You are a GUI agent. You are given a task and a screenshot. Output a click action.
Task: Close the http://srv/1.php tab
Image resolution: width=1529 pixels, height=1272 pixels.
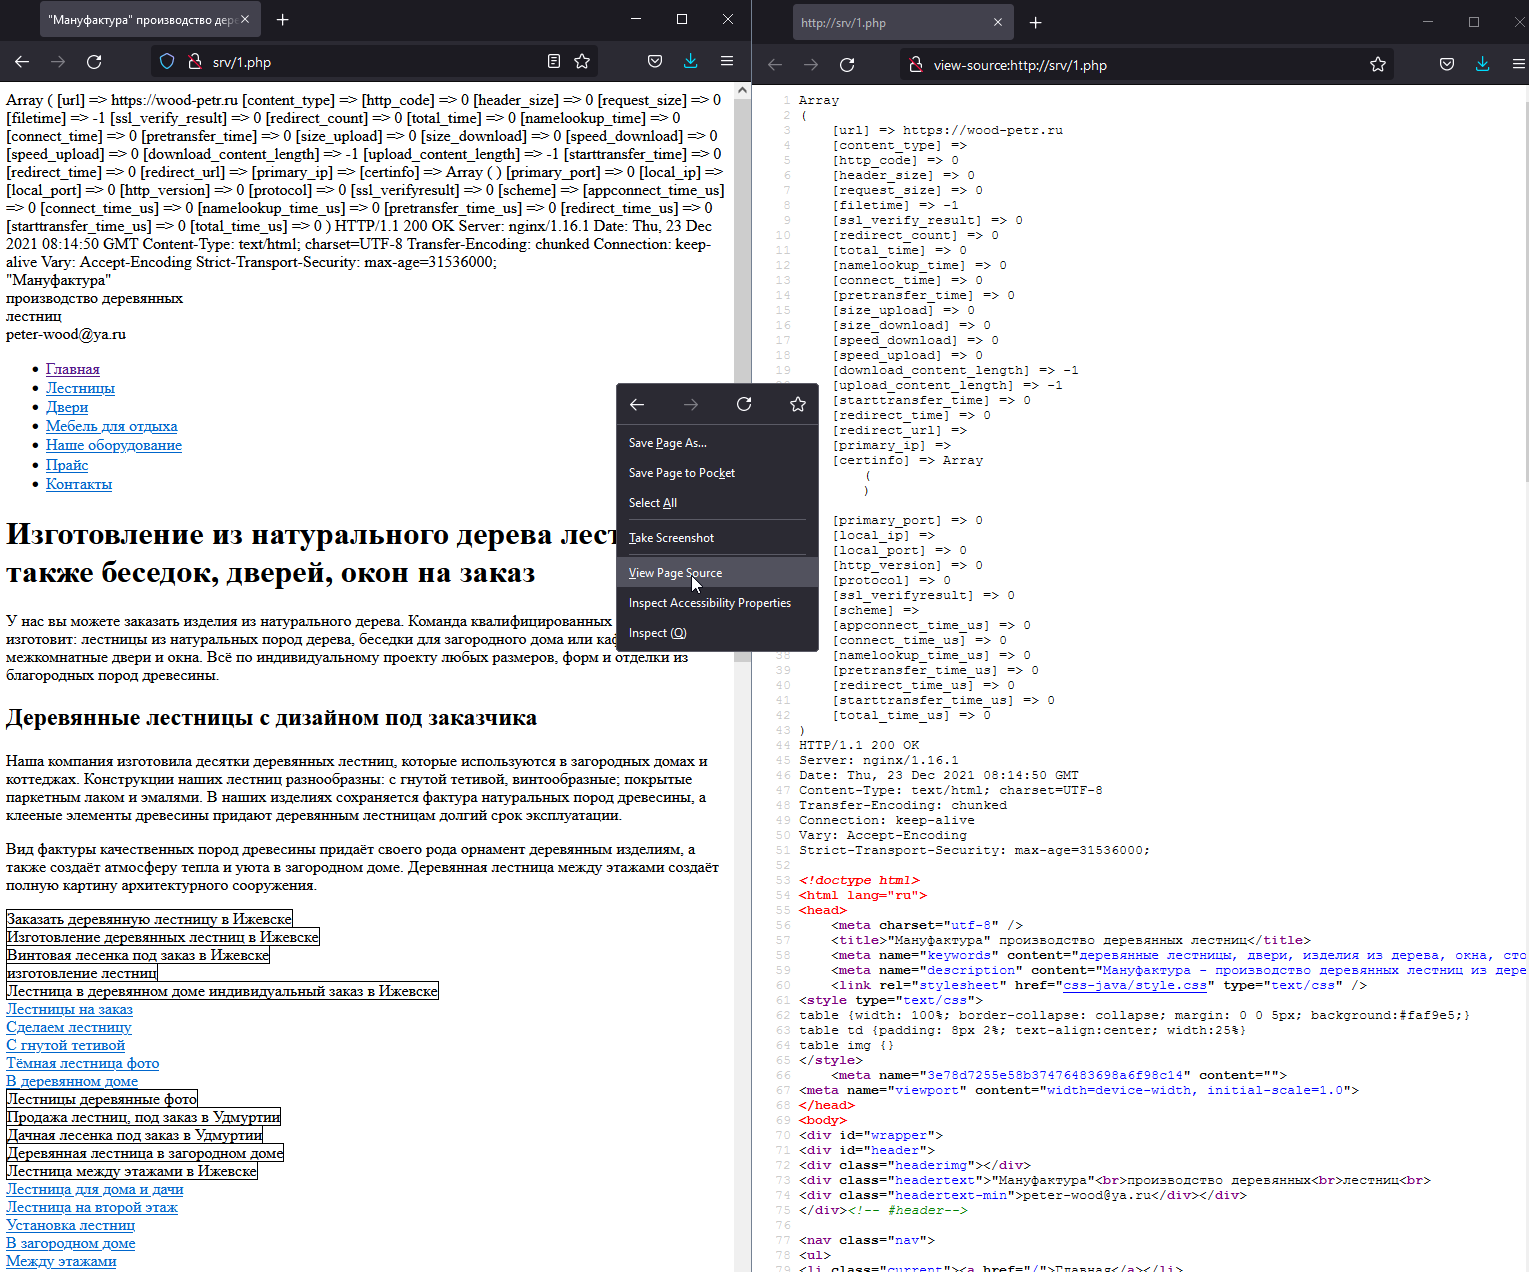click(x=998, y=23)
